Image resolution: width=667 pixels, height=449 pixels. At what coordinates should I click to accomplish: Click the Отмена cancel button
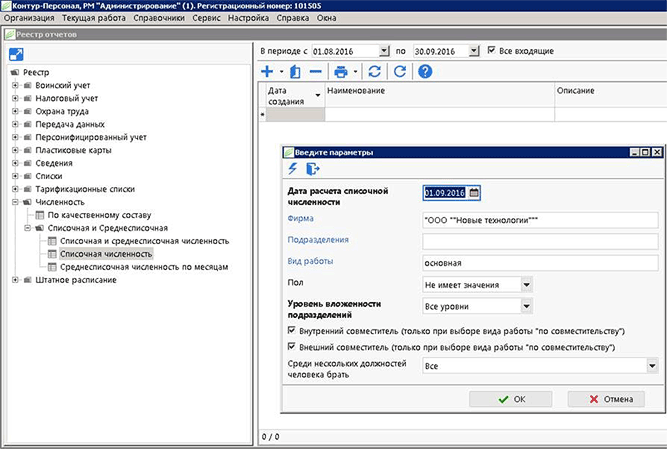(x=606, y=399)
